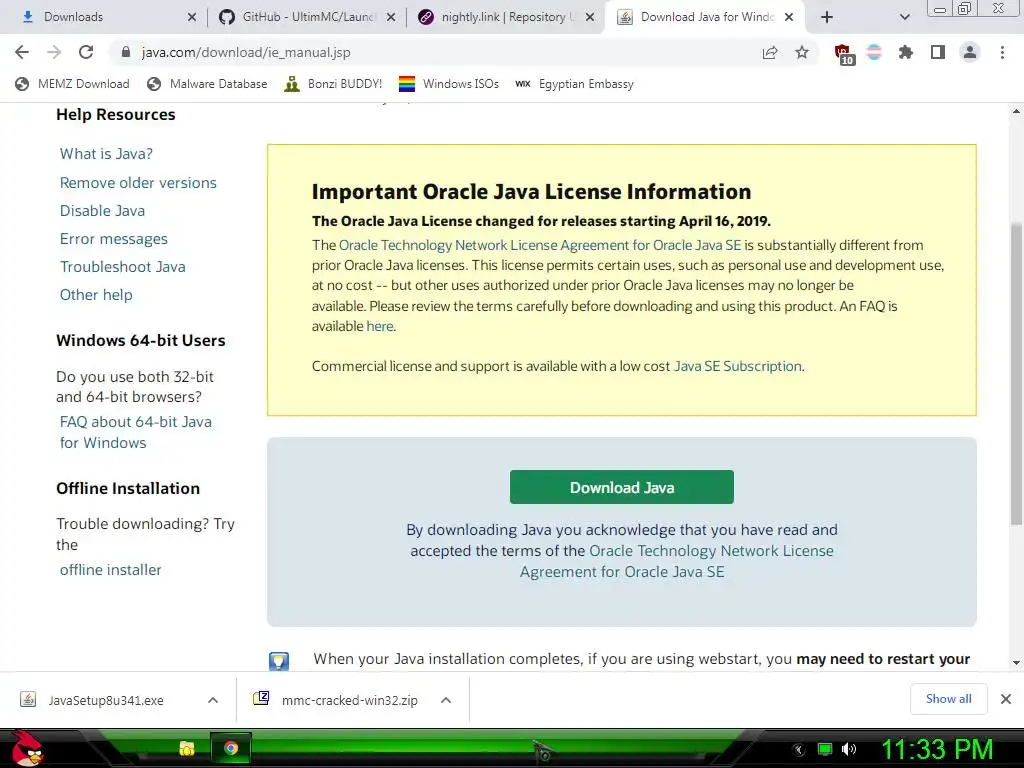The height and width of the screenshot is (768, 1024).
Task: Open the Troubleshoot Java link
Action: (x=123, y=266)
